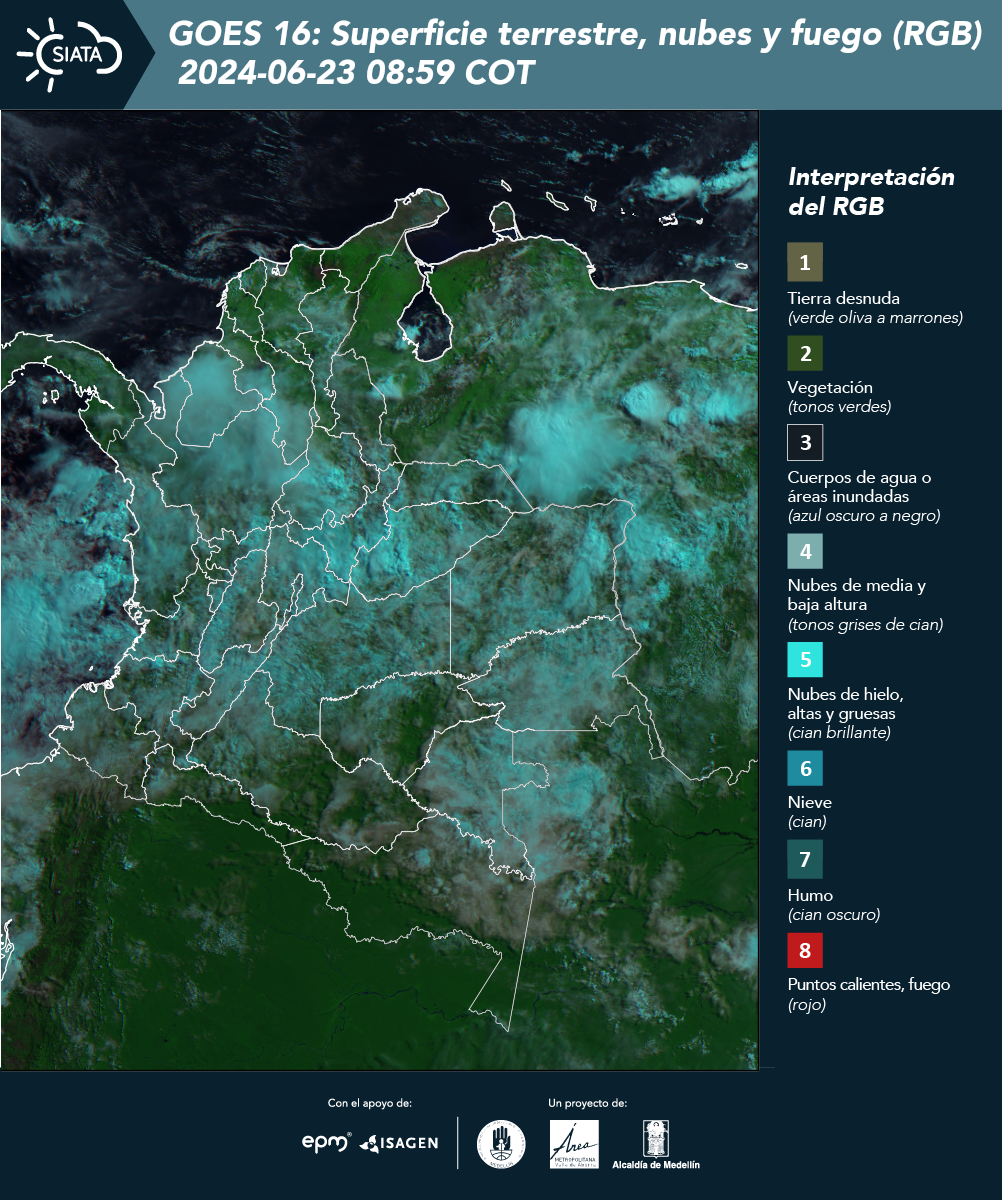Click the "Tierra desnuda" label
This screenshot has width=1002, height=1200.
click(844, 298)
